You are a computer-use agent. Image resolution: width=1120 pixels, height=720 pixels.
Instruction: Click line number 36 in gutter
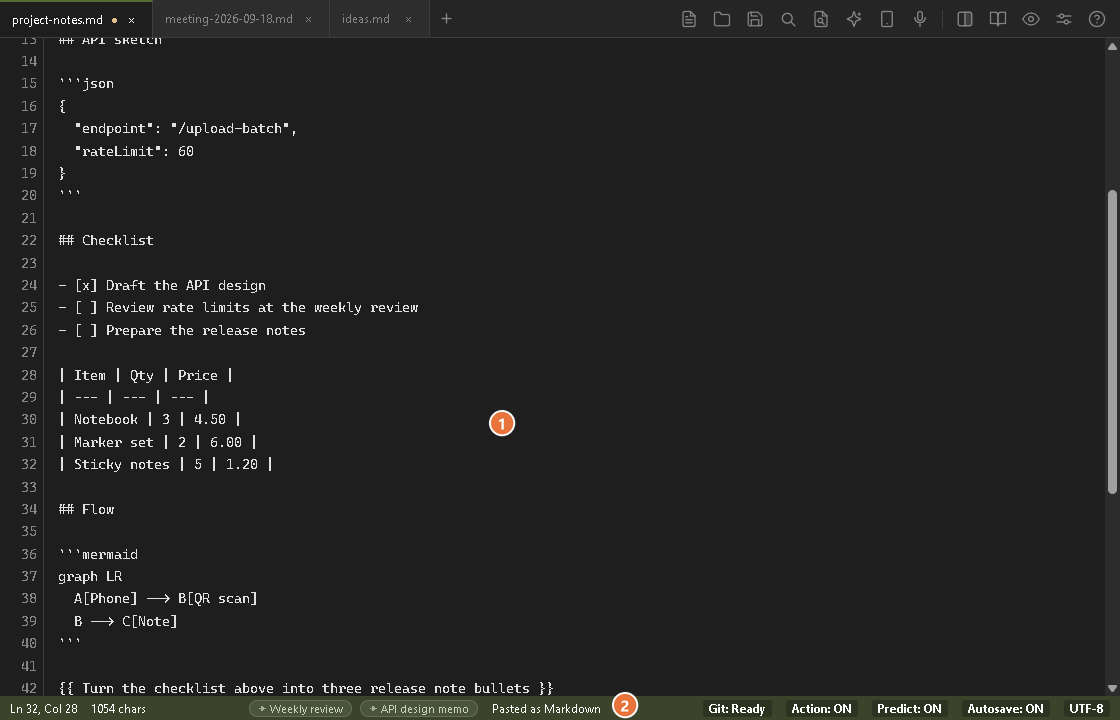click(x=29, y=554)
